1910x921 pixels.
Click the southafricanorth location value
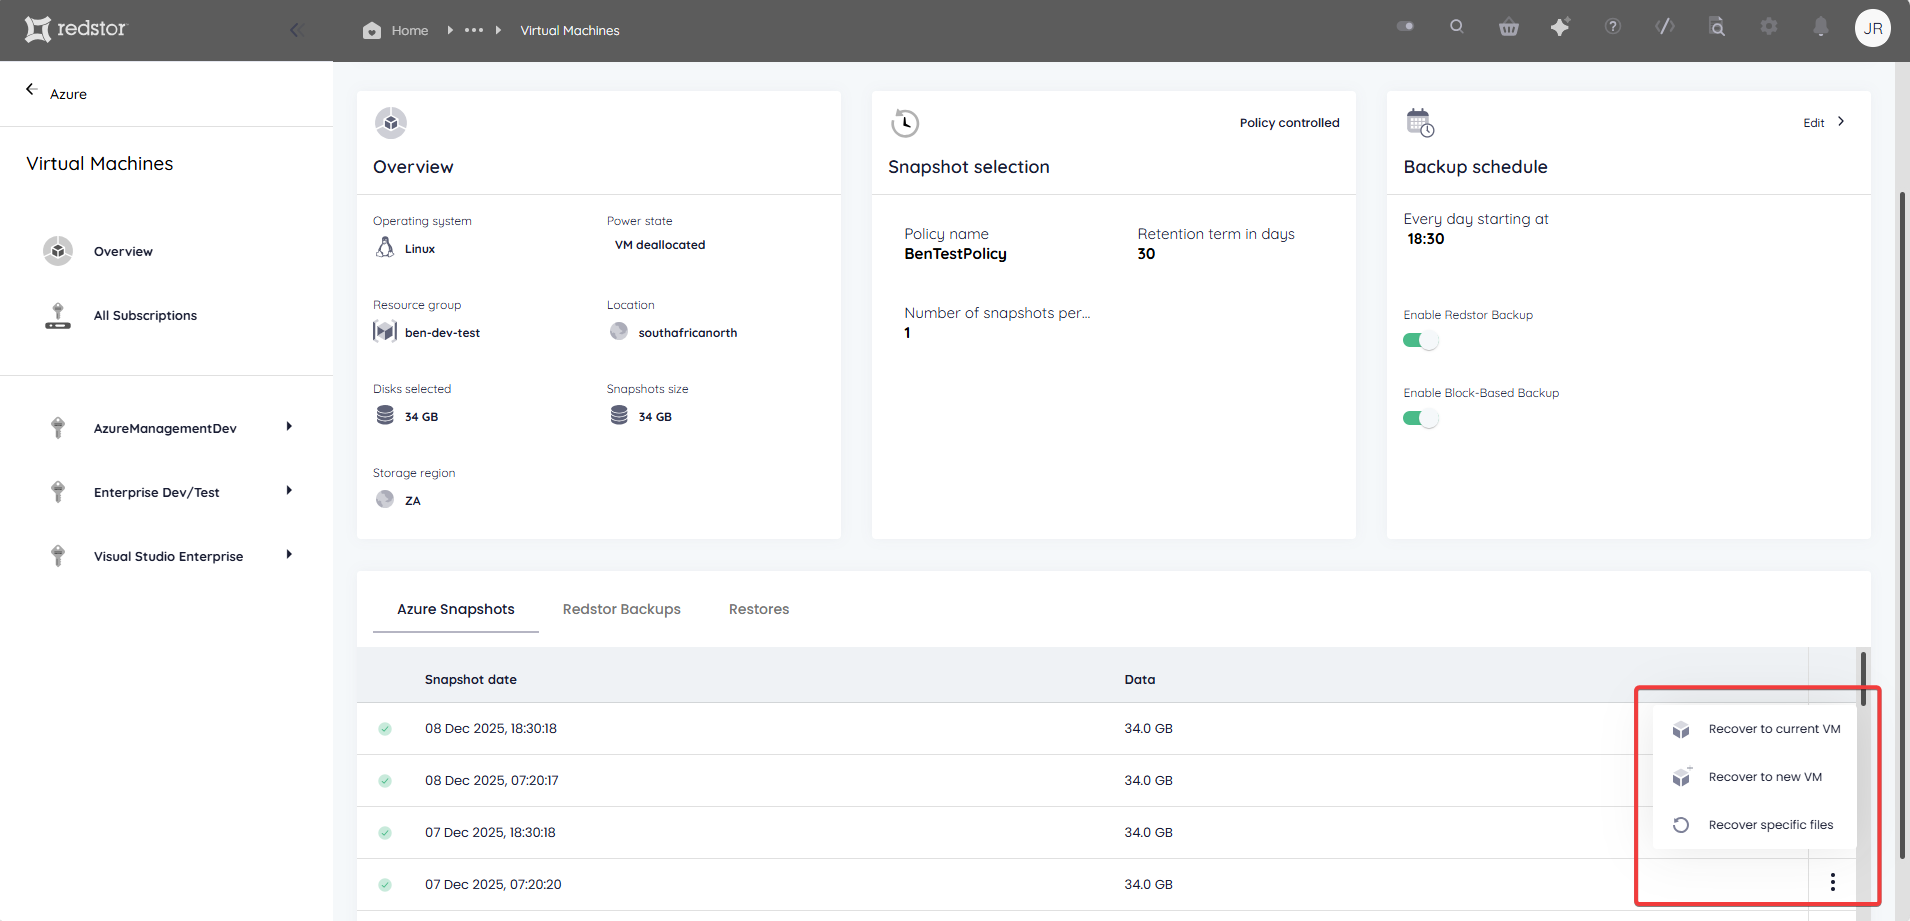pos(688,333)
